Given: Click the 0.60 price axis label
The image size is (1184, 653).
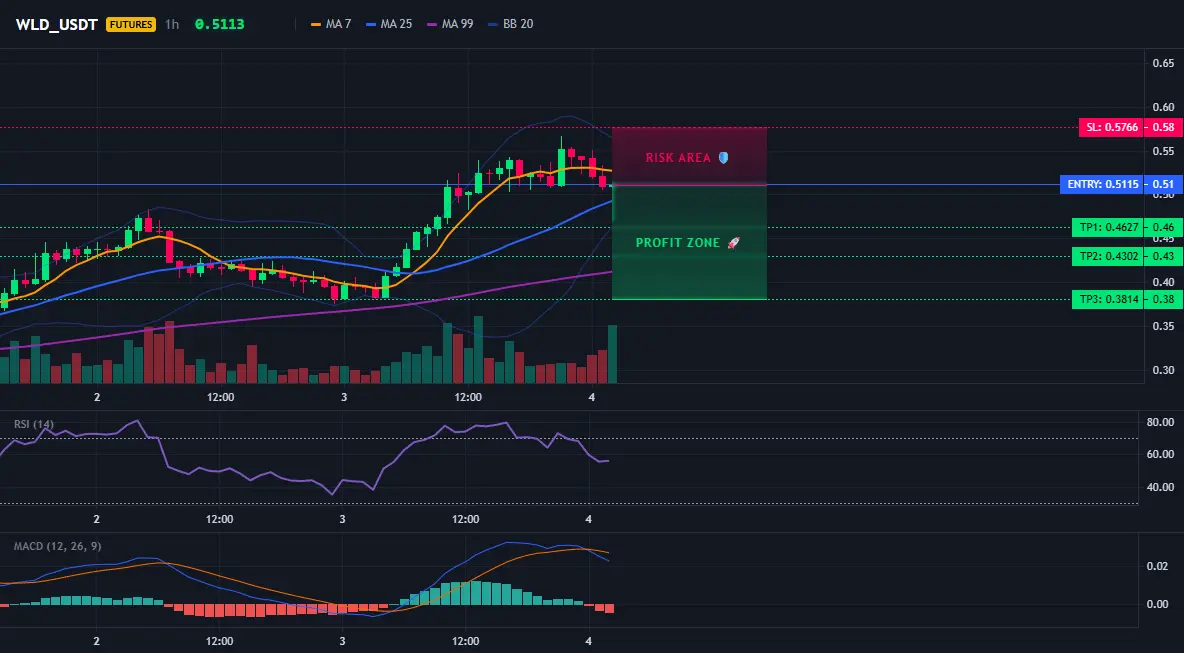Looking at the screenshot, I should tap(1163, 107).
